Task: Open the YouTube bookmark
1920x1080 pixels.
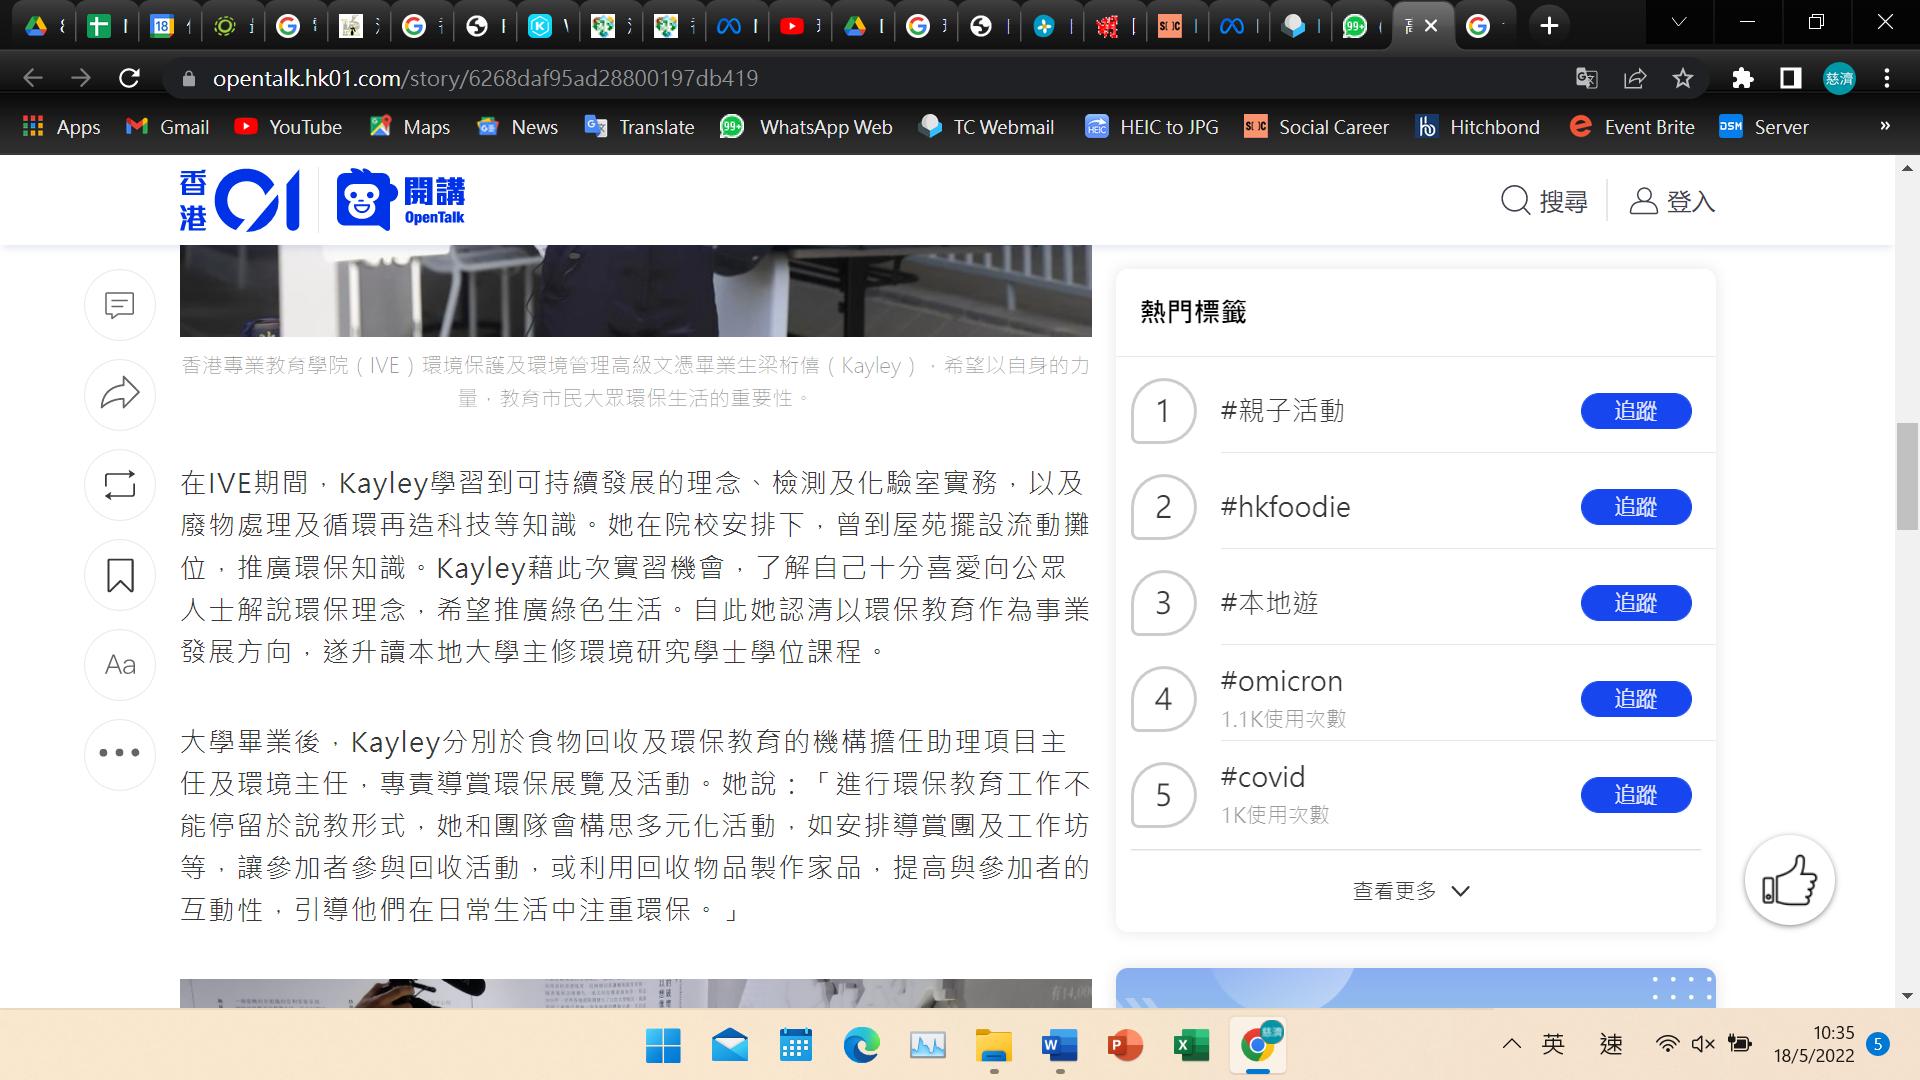Action: [x=288, y=127]
